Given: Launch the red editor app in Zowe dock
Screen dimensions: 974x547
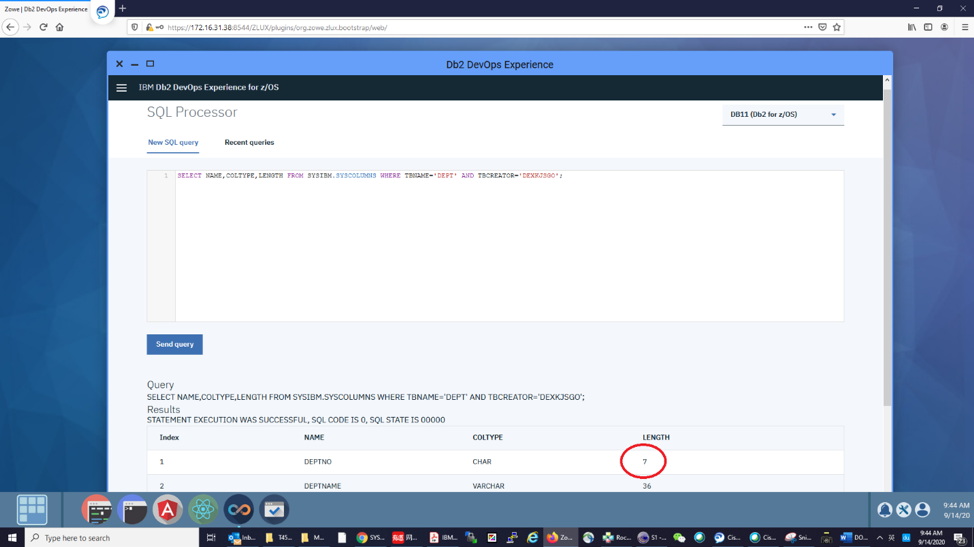Looking at the screenshot, I should coord(97,510).
